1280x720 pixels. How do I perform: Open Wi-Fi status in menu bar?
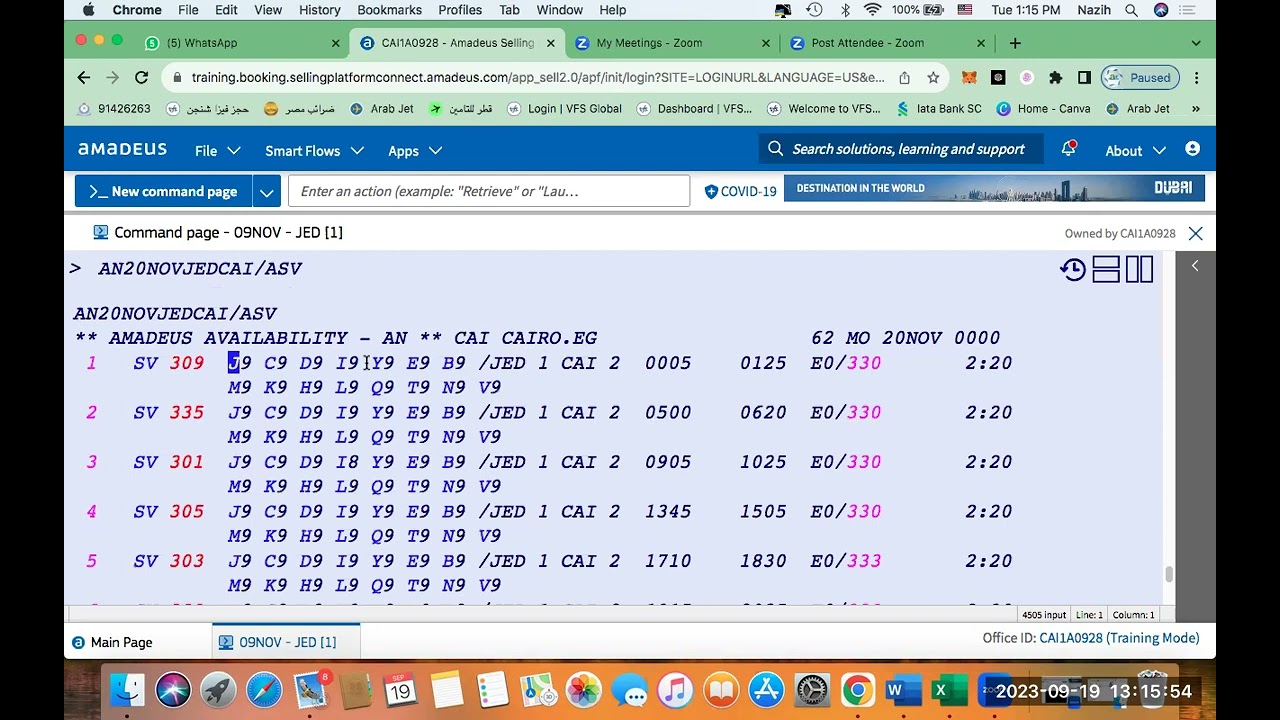[x=872, y=10]
